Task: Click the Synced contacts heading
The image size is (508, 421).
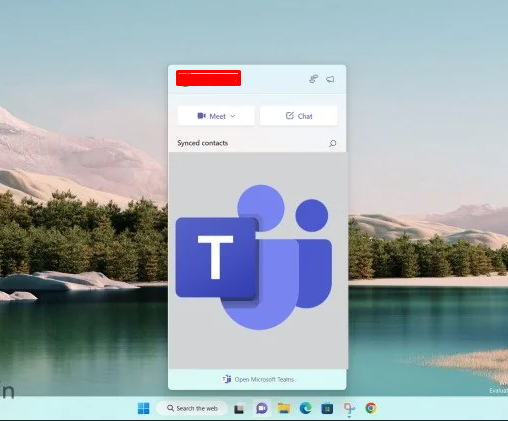Action: tap(203, 143)
